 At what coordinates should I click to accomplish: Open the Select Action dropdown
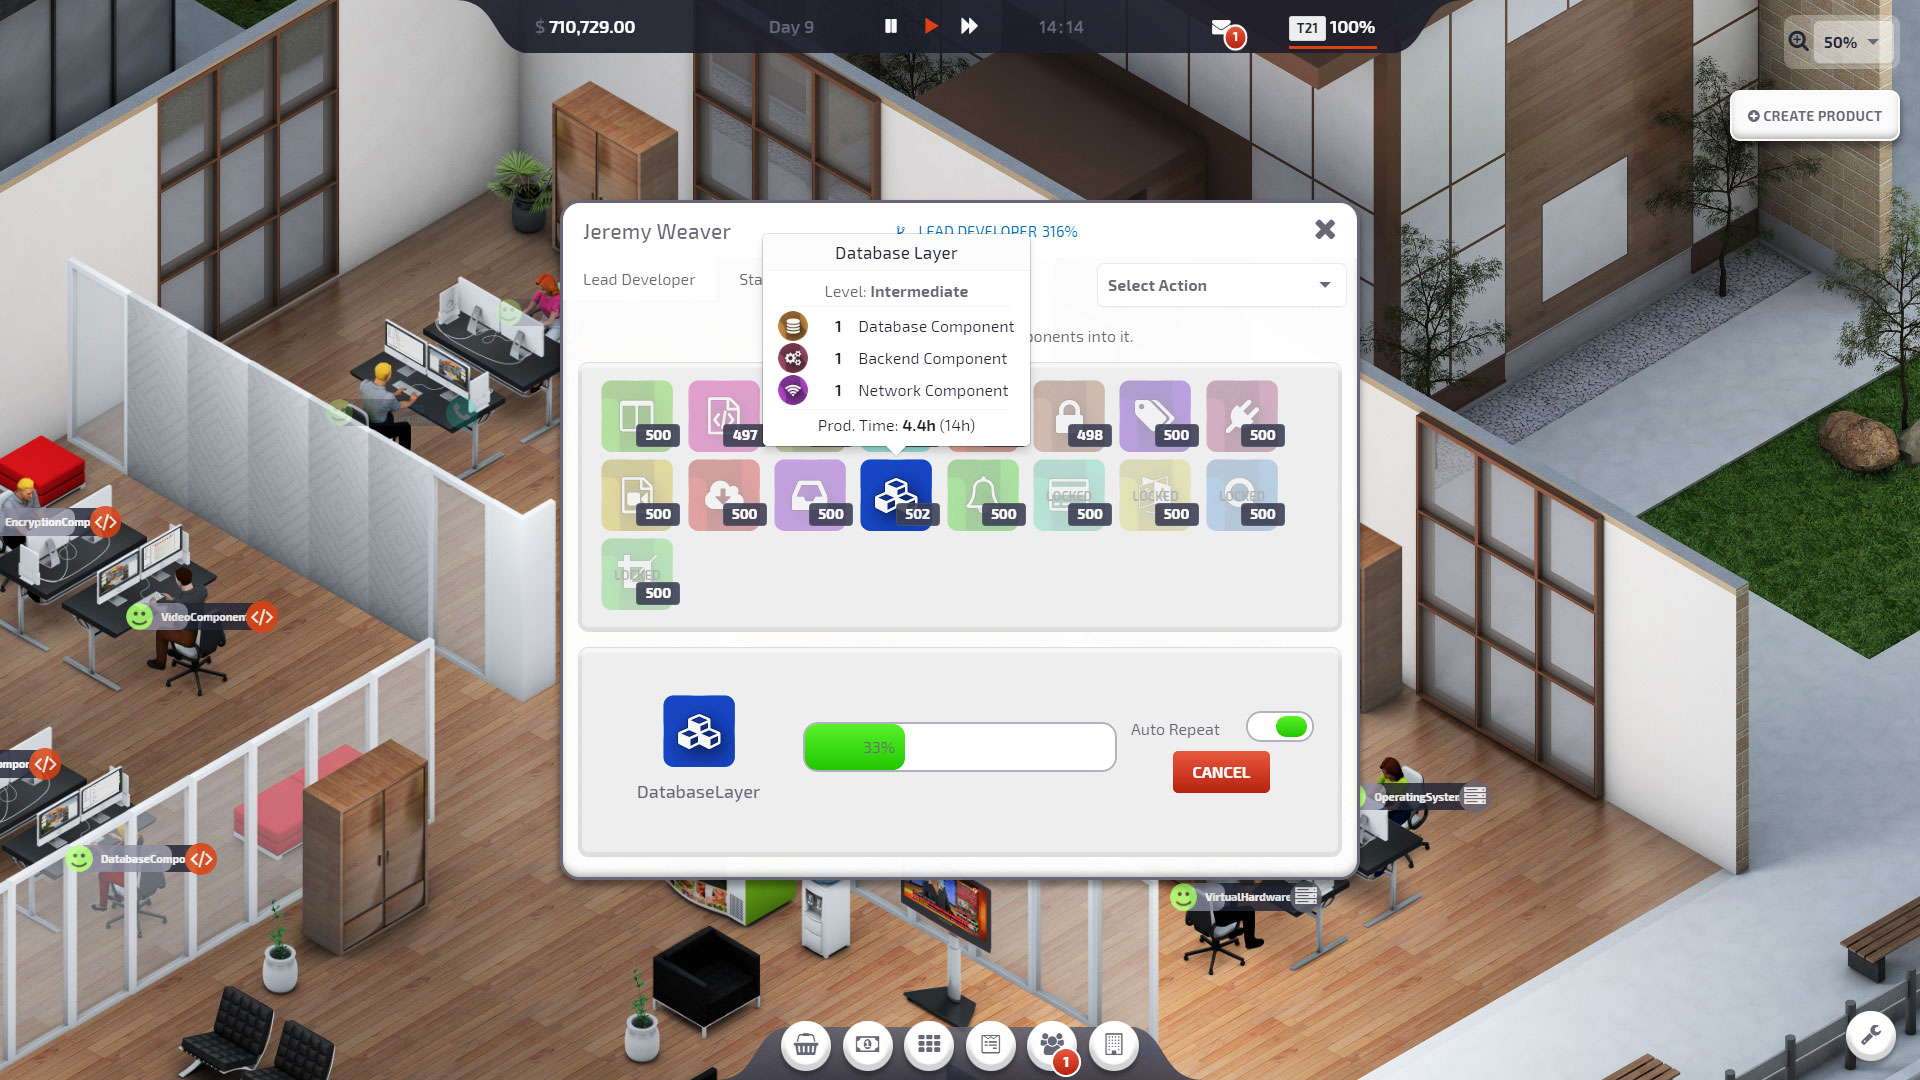[x=1217, y=285]
